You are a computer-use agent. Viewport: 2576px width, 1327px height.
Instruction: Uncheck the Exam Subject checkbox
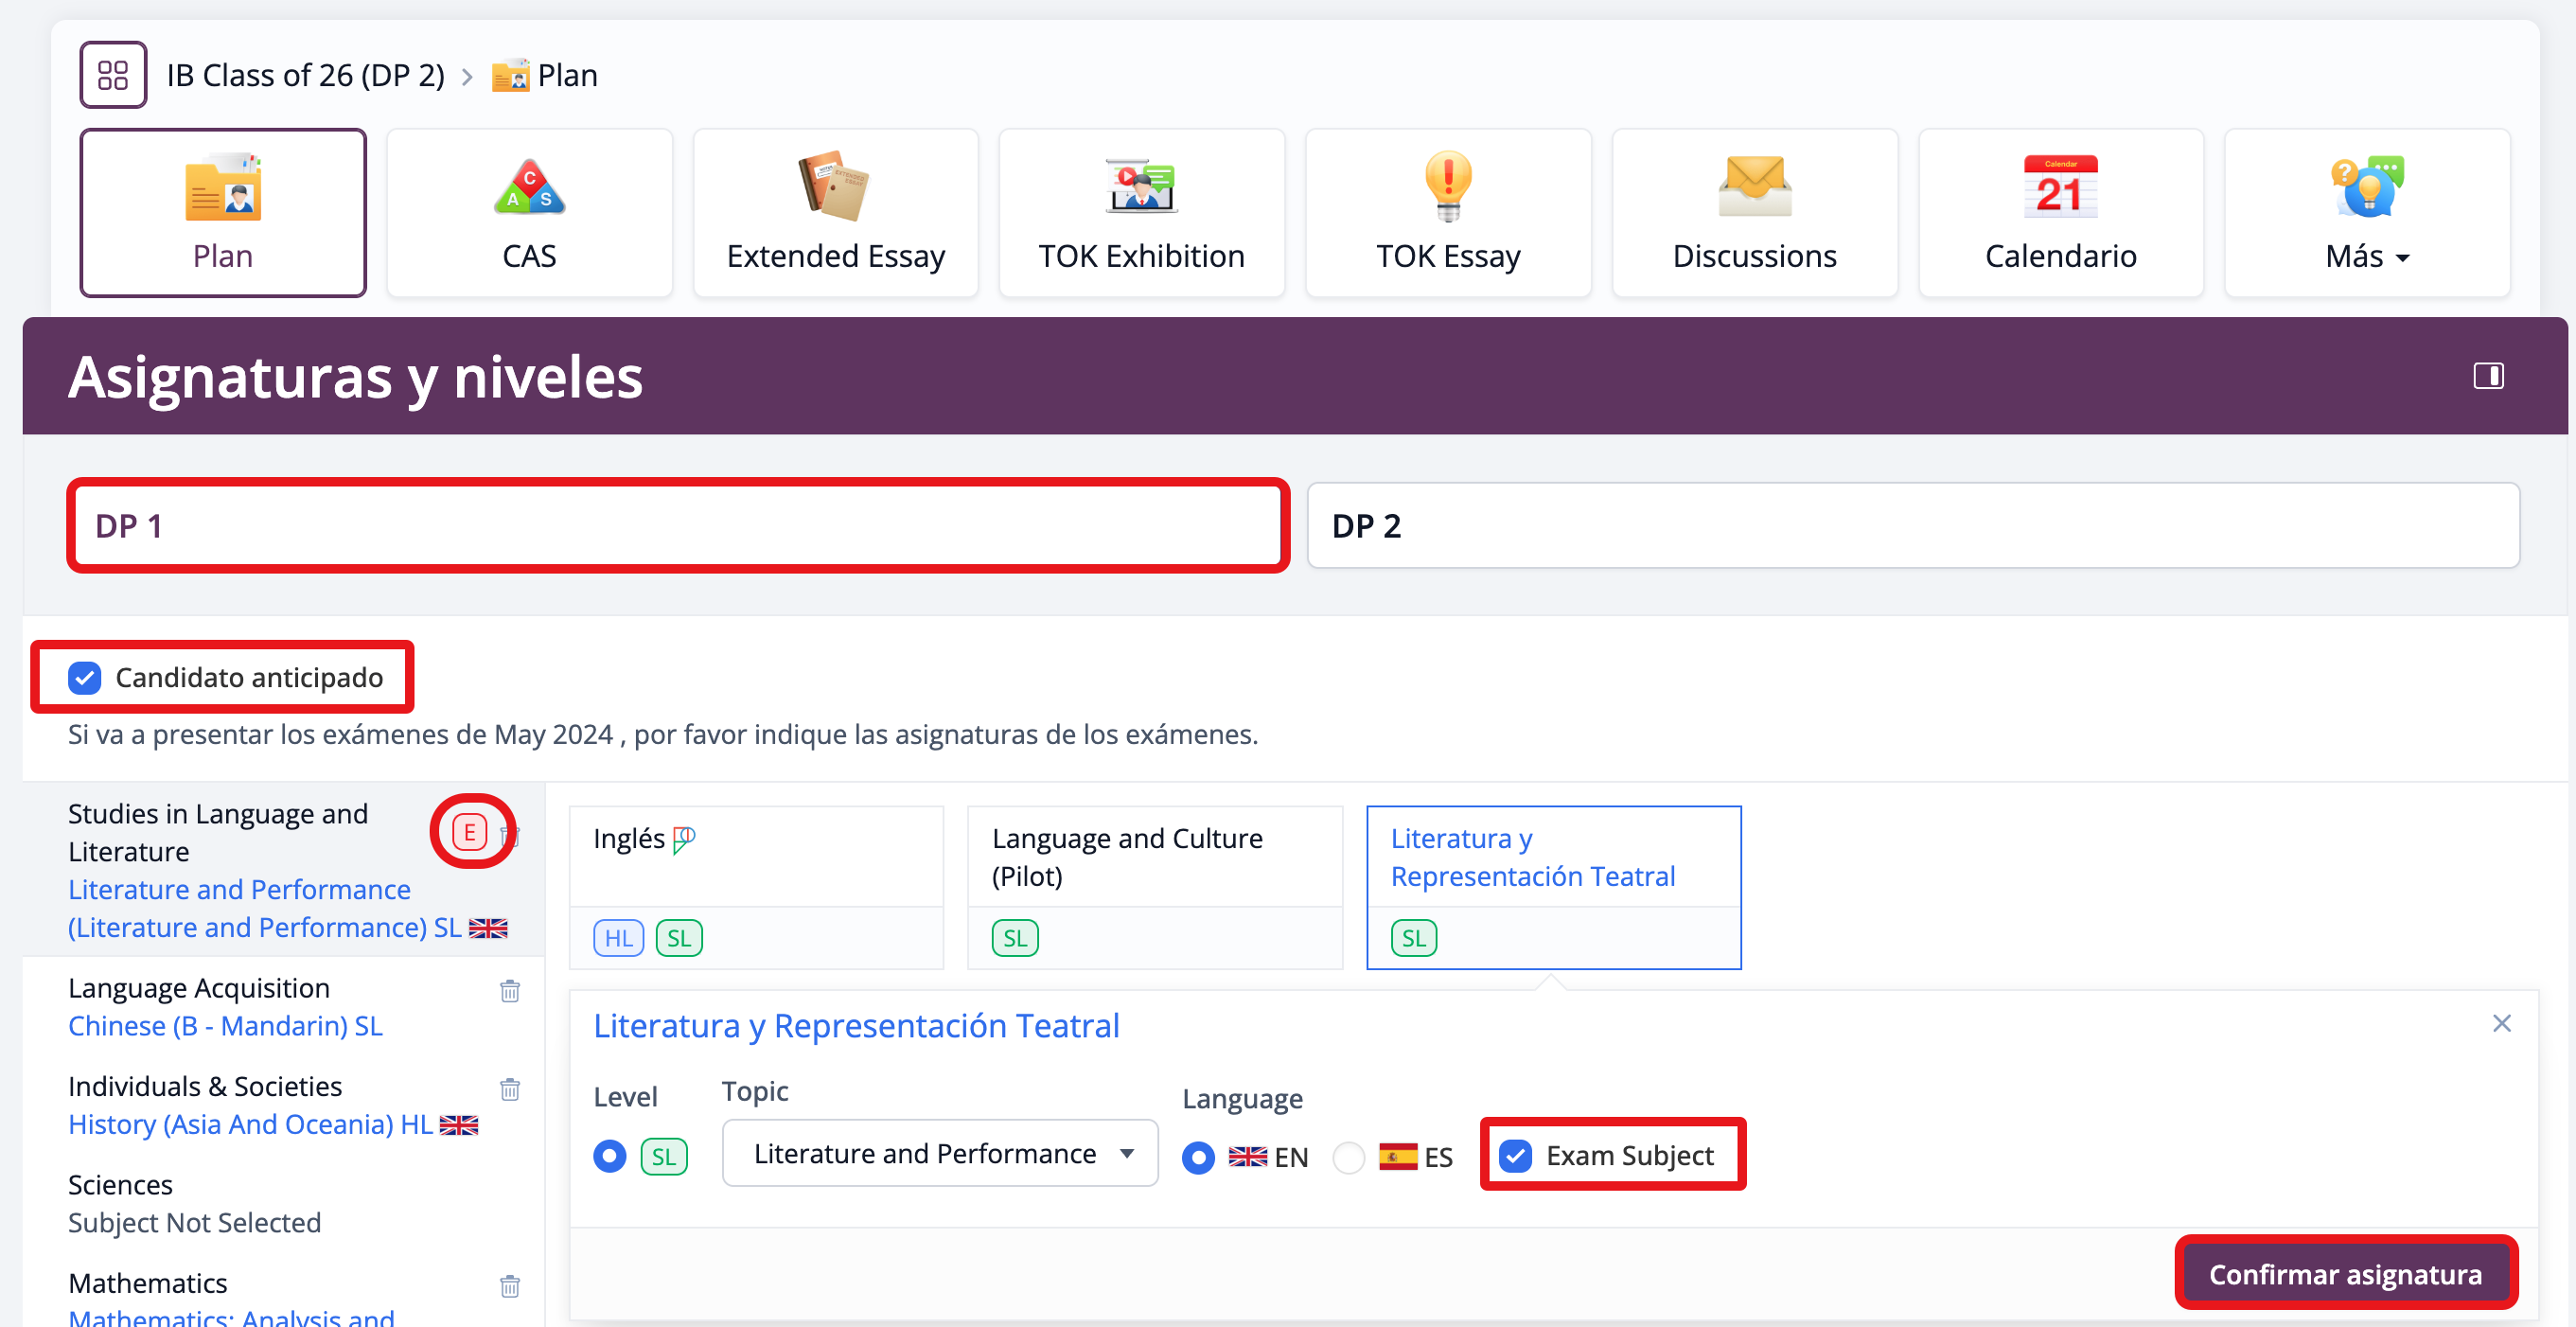(x=1516, y=1156)
